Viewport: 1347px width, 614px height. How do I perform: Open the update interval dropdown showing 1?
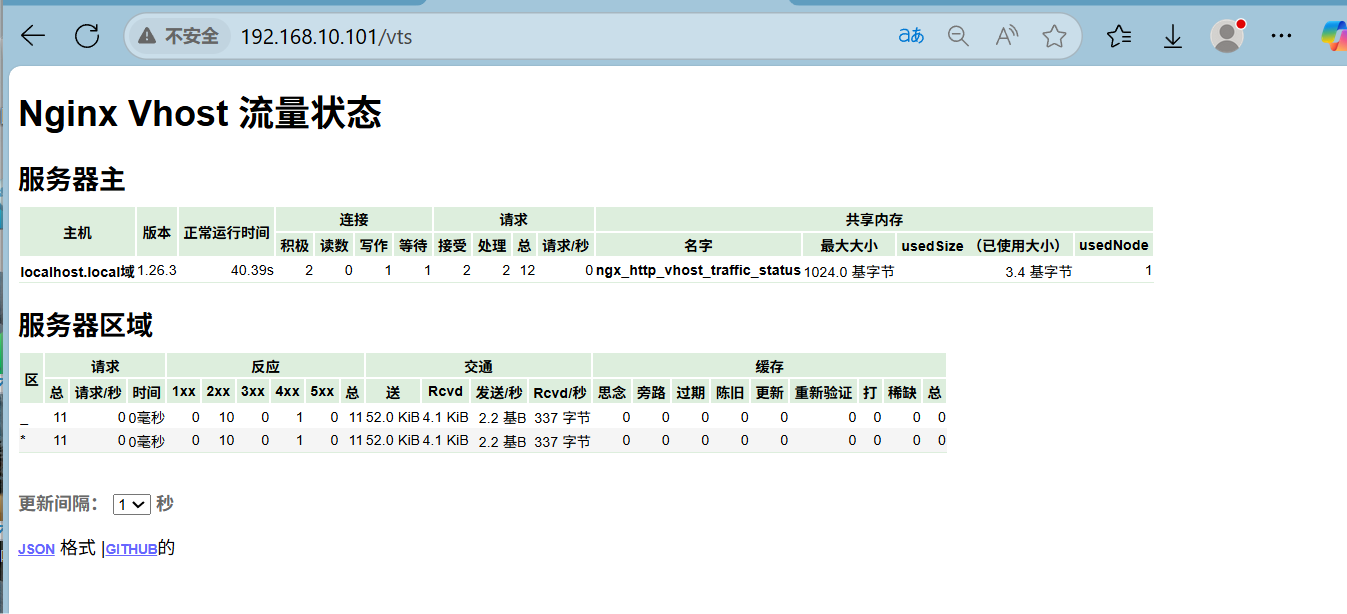(132, 504)
